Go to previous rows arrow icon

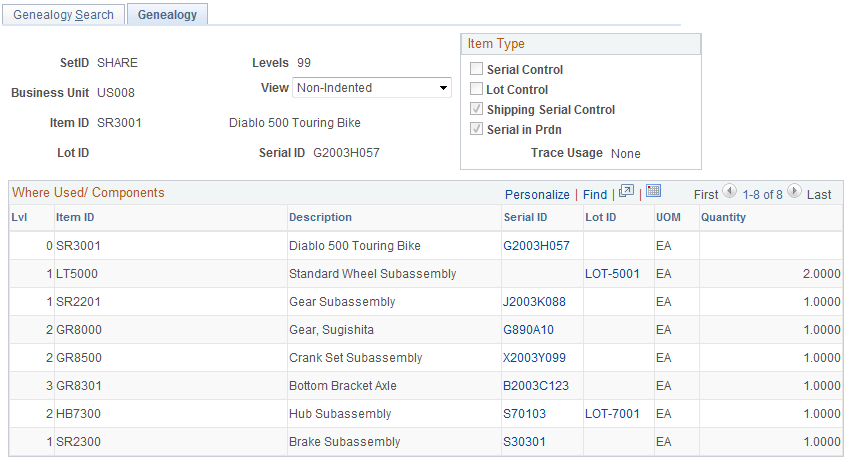(730, 192)
